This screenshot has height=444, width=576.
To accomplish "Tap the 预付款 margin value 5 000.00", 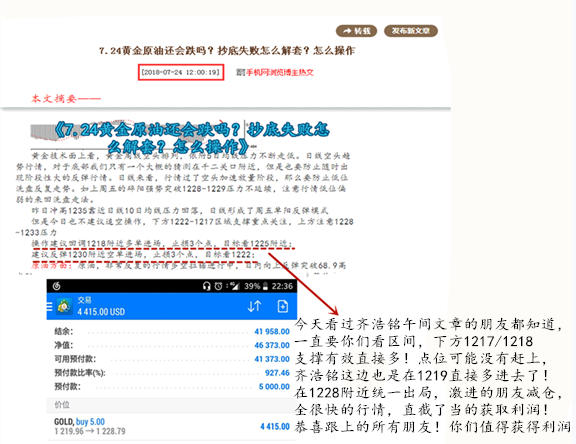I will pyautogui.click(x=274, y=386).
